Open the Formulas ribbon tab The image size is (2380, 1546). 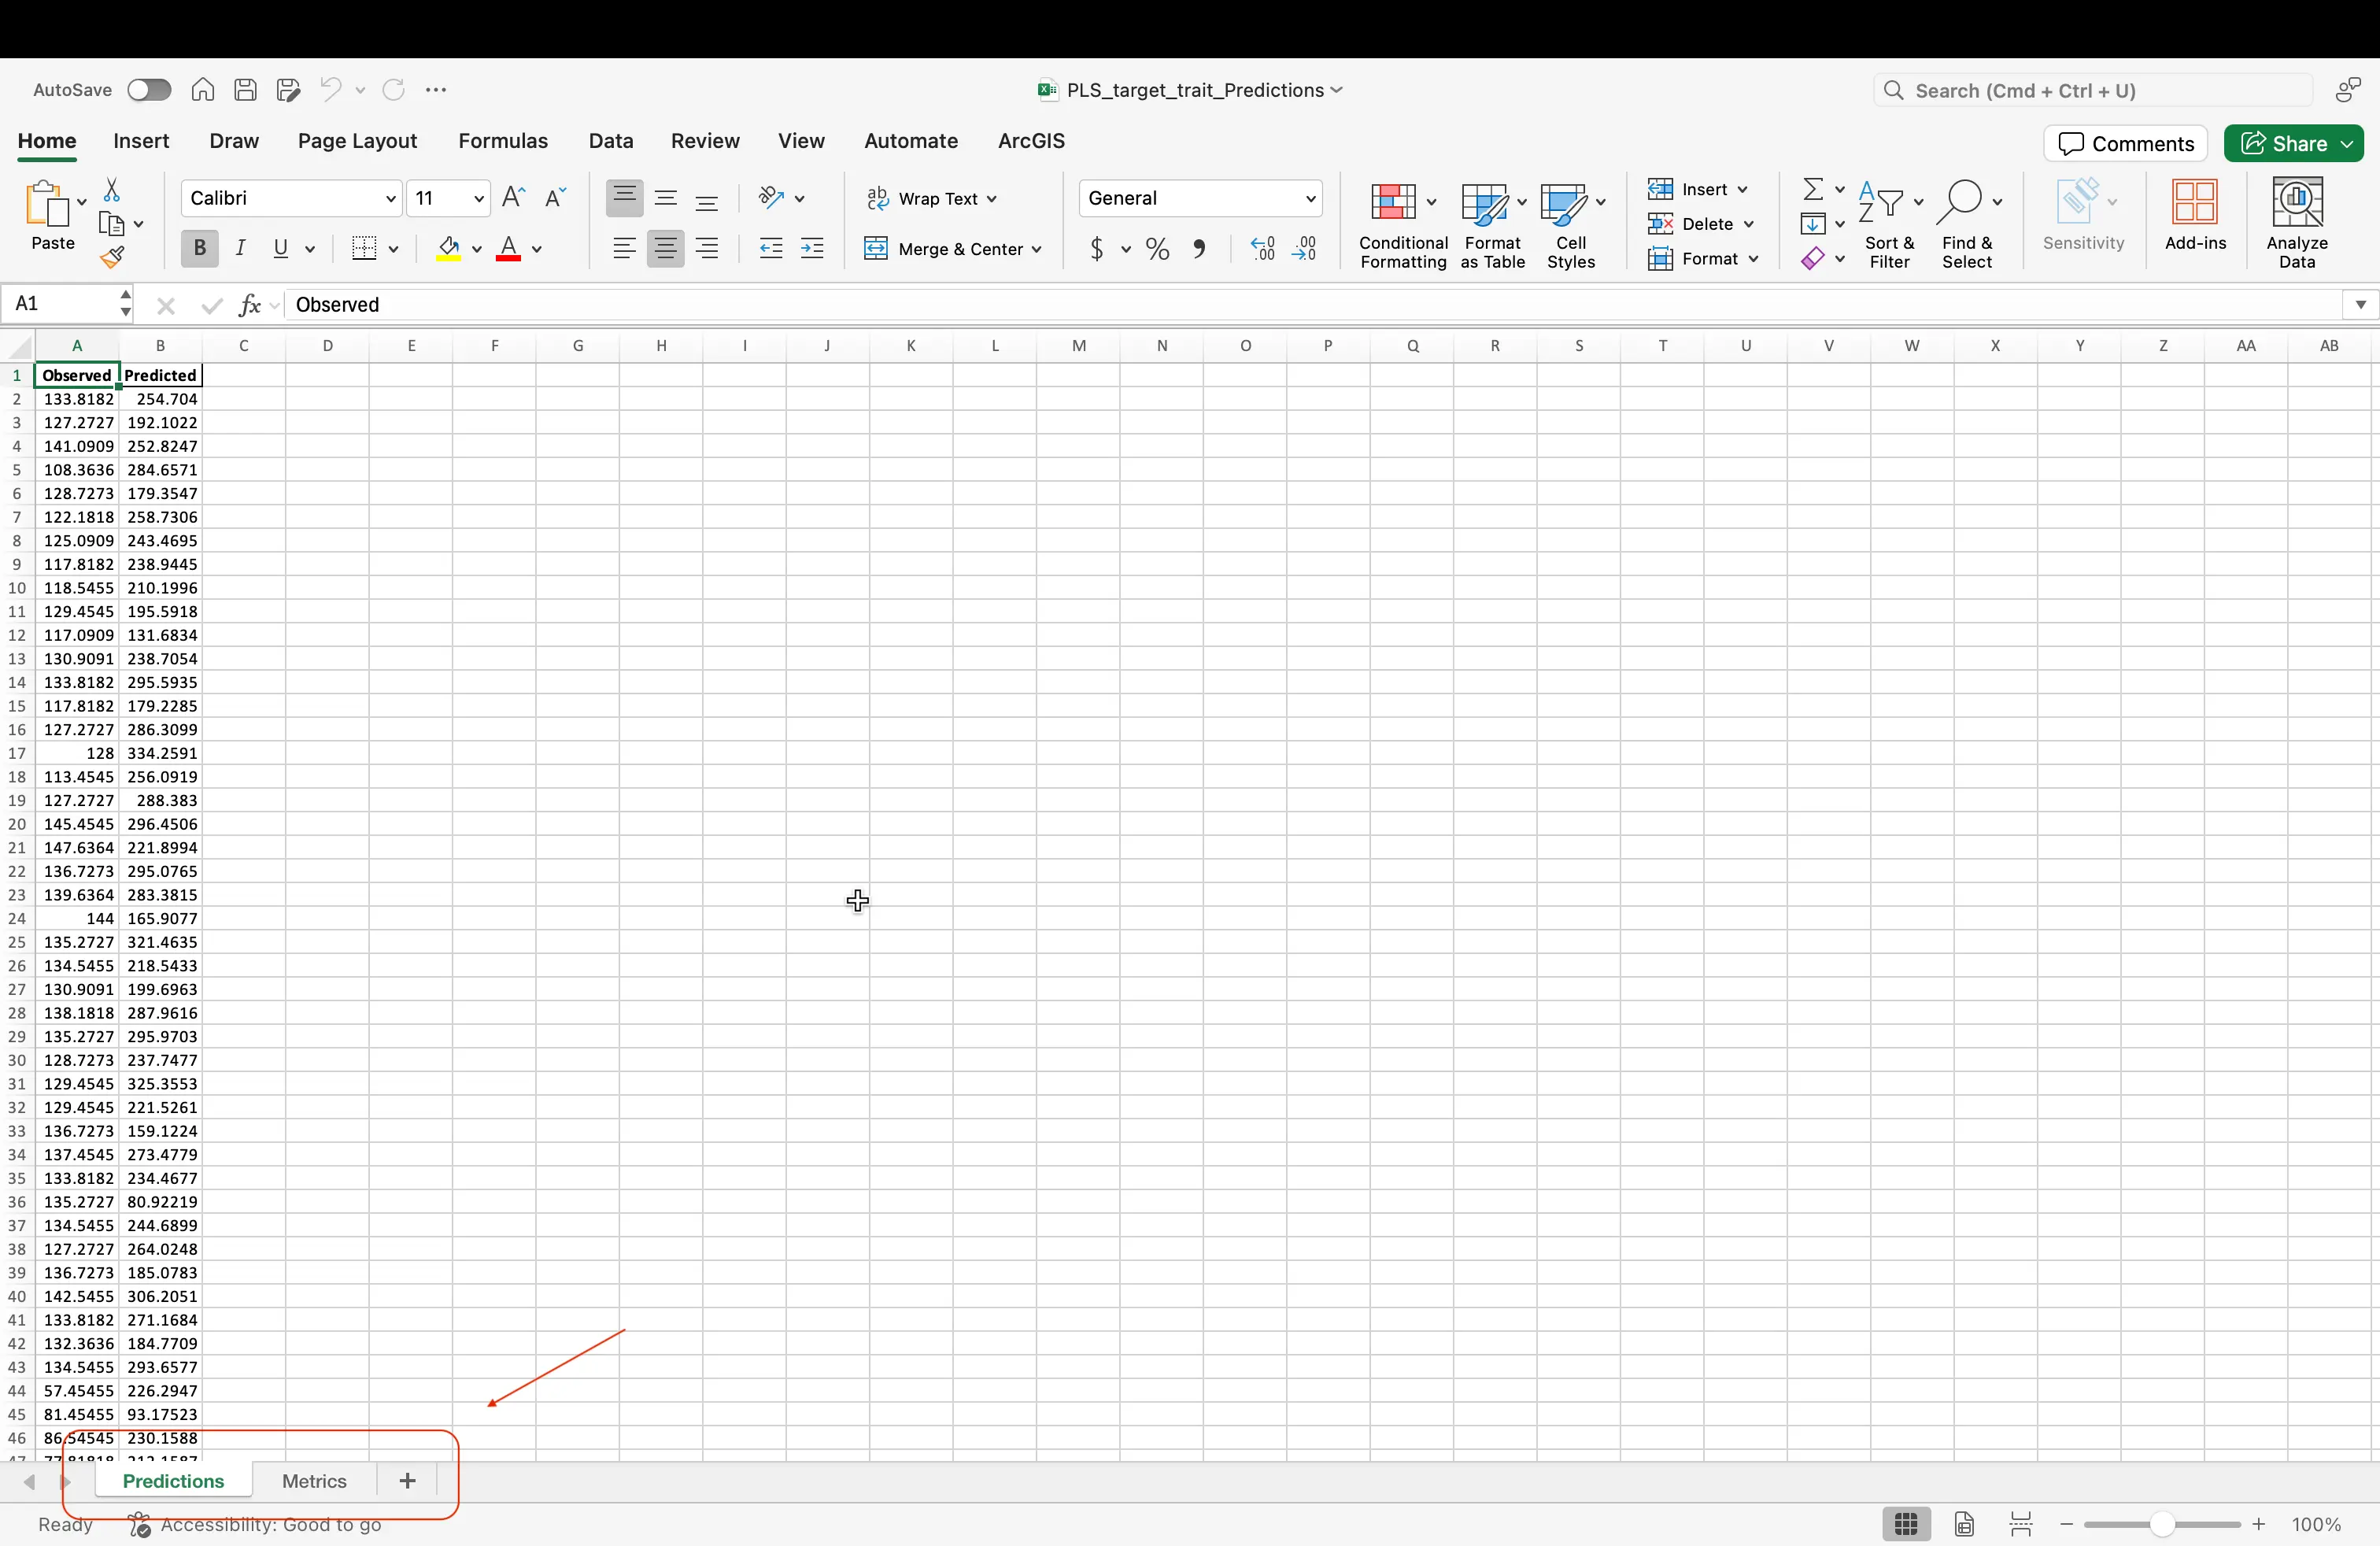(503, 141)
